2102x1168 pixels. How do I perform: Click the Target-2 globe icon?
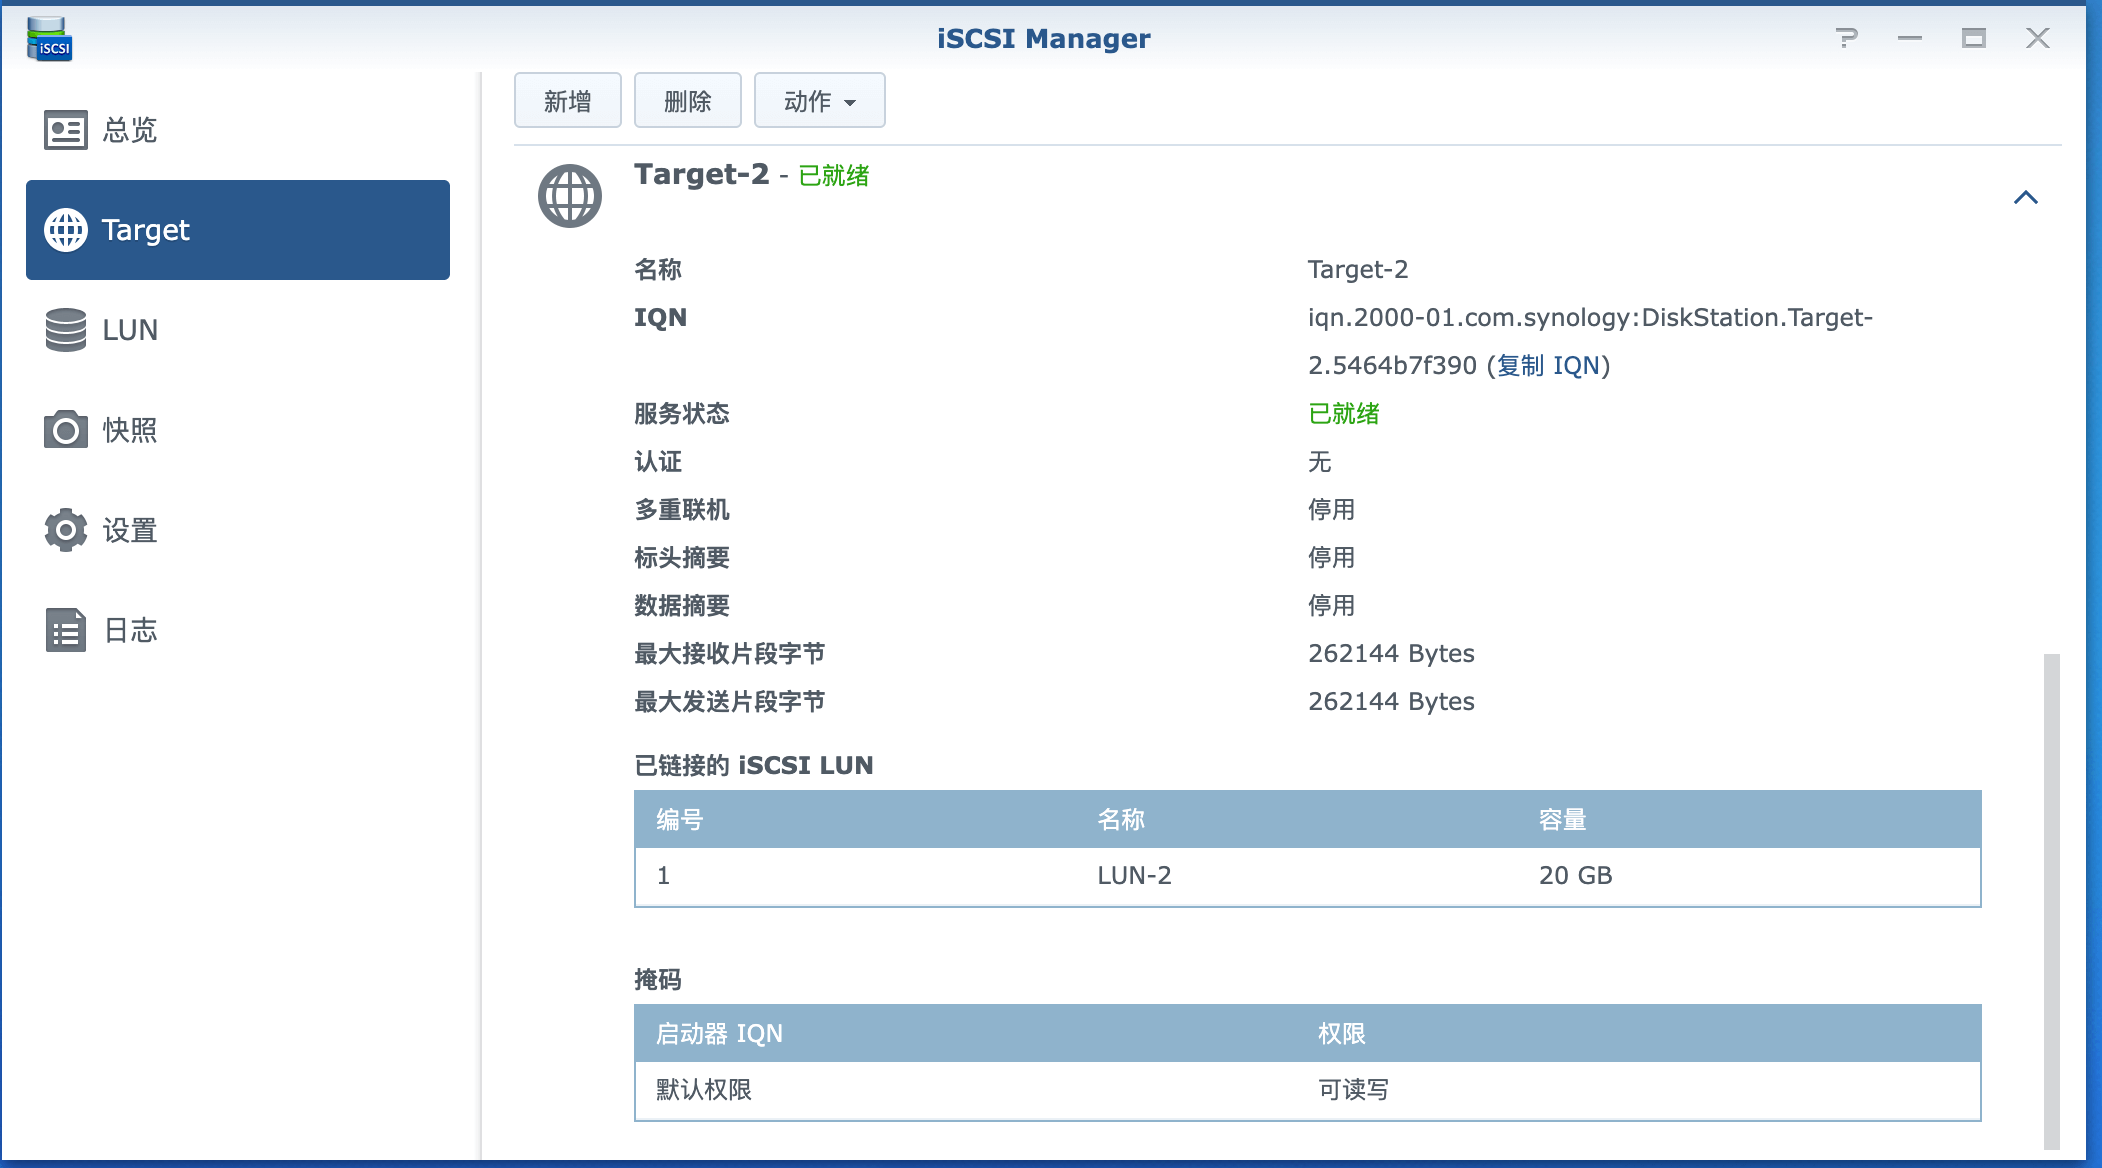pyautogui.click(x=569, y=196)
